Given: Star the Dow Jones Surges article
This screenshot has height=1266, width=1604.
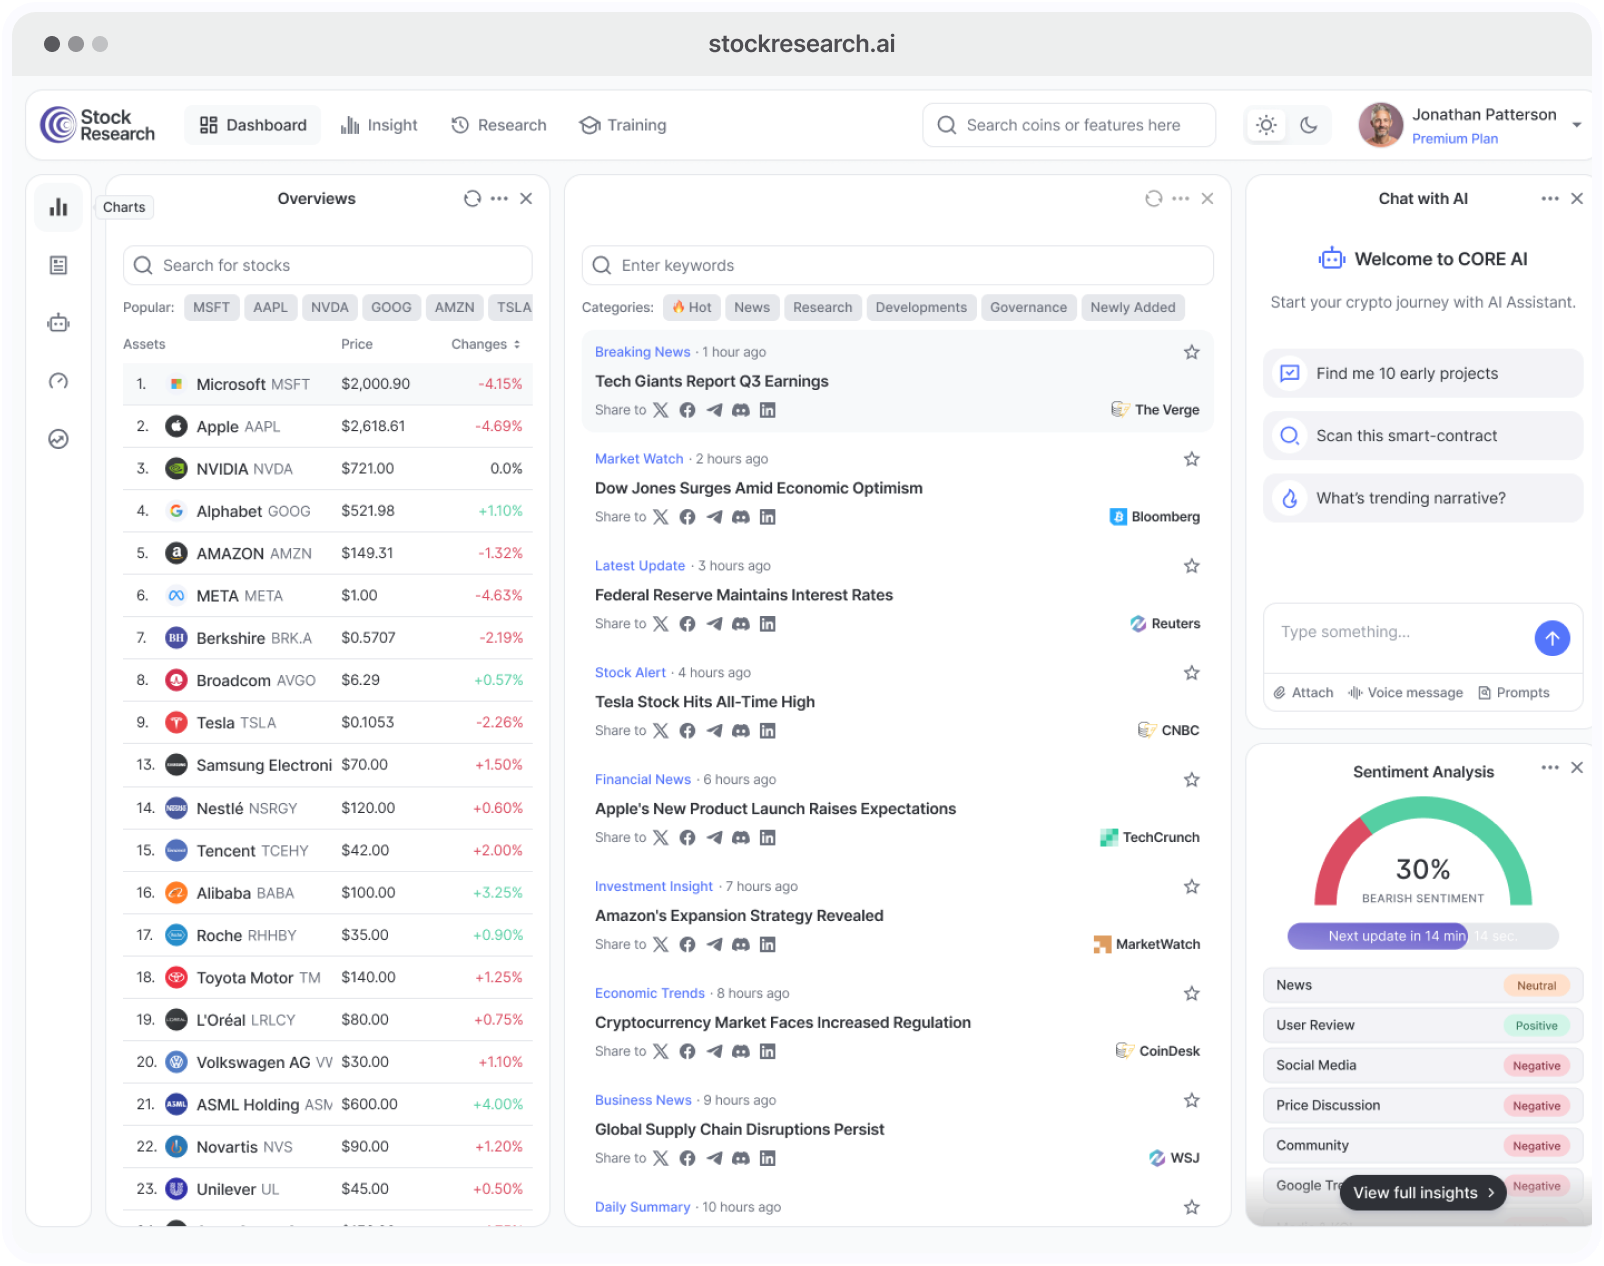Looking at the screenshot, I should coord(1192,459).
